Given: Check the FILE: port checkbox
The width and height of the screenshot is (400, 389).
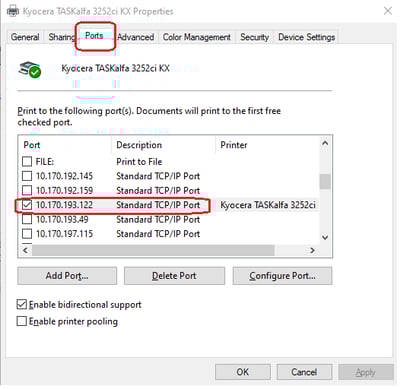Looking at the screenshot, I should 27,162.
